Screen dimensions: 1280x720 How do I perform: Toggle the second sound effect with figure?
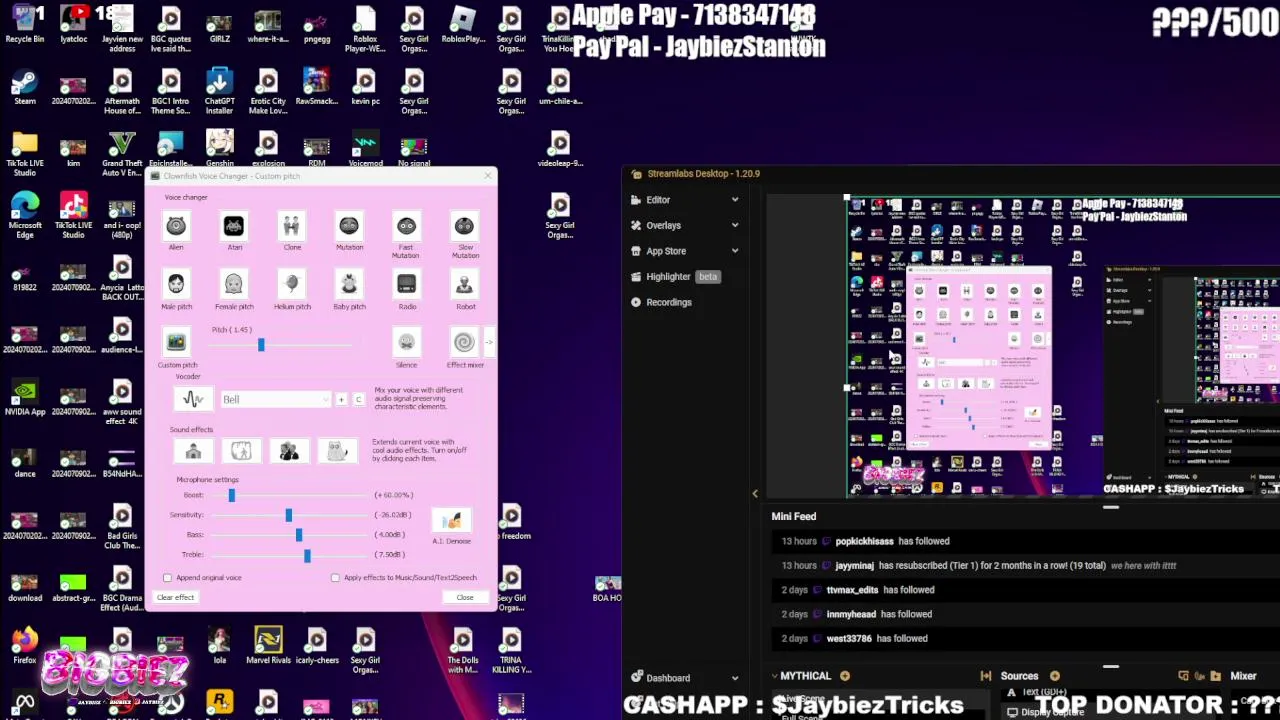click(241, 451)
